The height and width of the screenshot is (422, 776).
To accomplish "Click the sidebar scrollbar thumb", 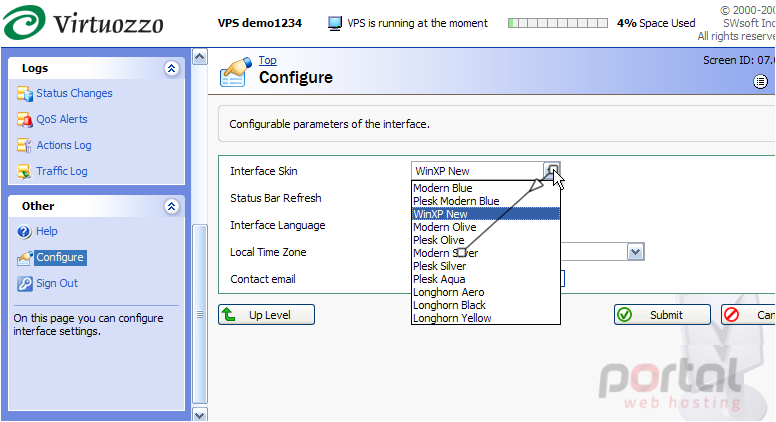I will click(199, 314).
